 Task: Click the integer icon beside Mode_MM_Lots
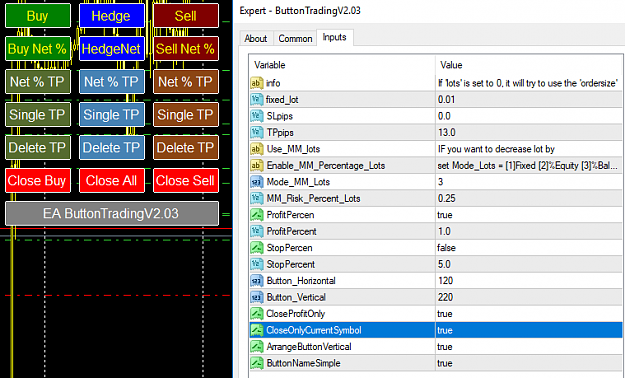(257, 182)
